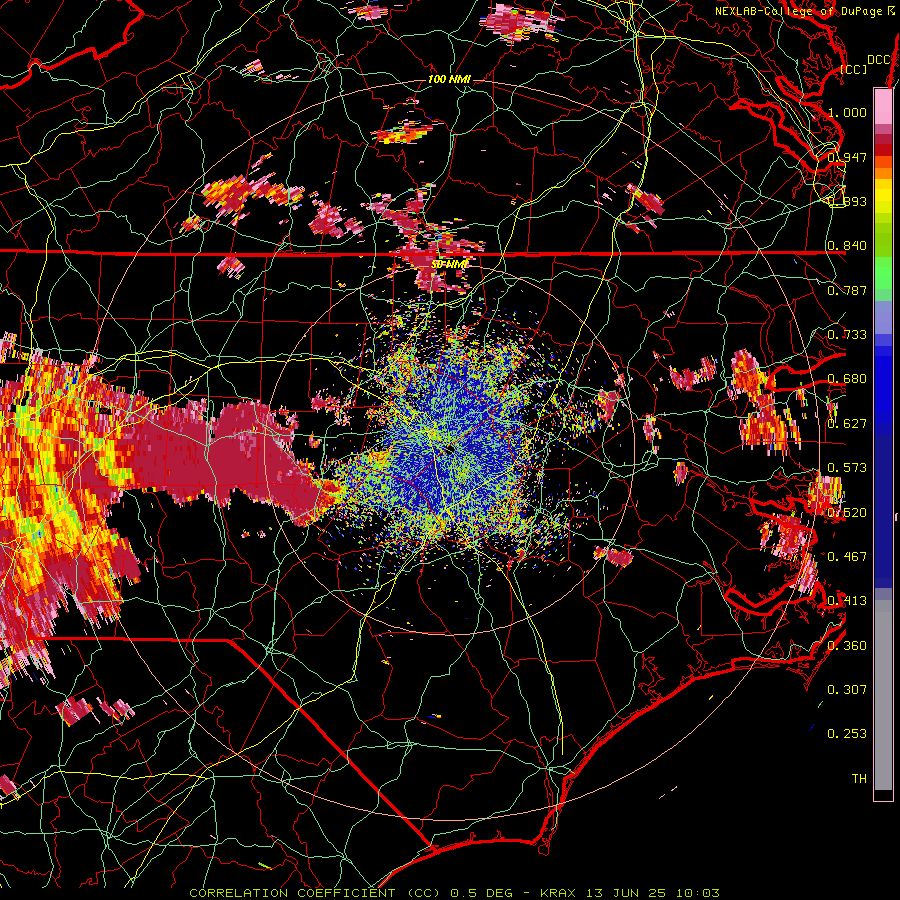Click the 0.520 color scale value
The height and width of the screenshot is (900, 900).
[x=847, y=513]
